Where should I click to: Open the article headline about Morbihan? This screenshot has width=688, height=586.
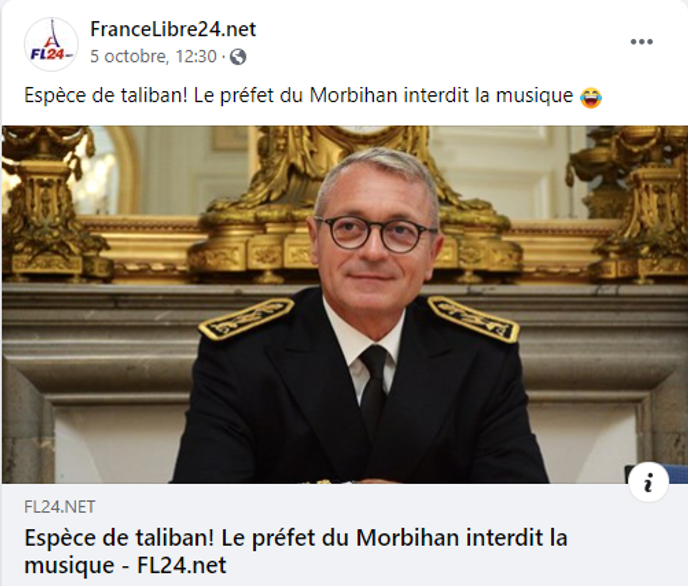[x=296, y=551]
